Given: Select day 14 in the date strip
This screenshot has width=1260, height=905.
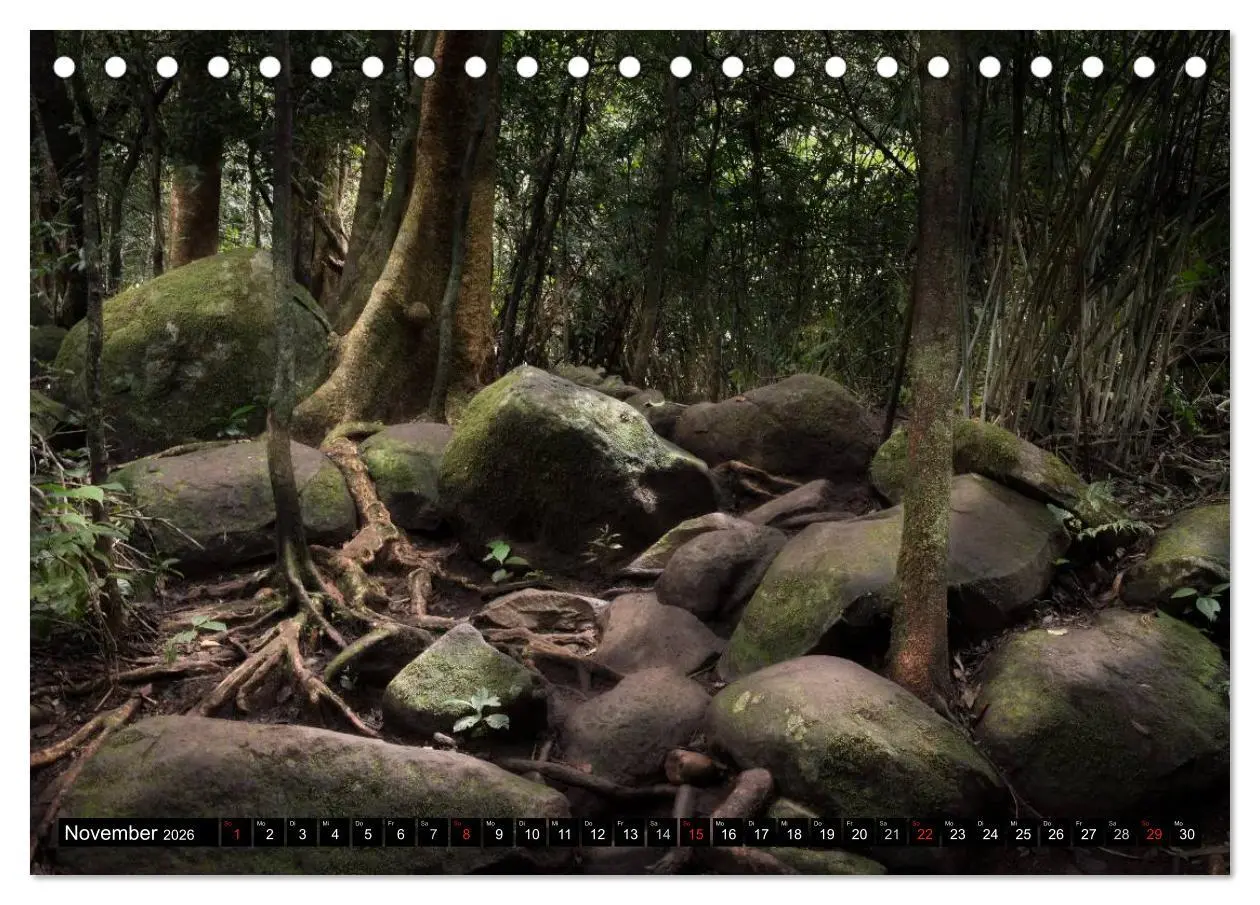Looking at the screenshot, I should (662, 833).
